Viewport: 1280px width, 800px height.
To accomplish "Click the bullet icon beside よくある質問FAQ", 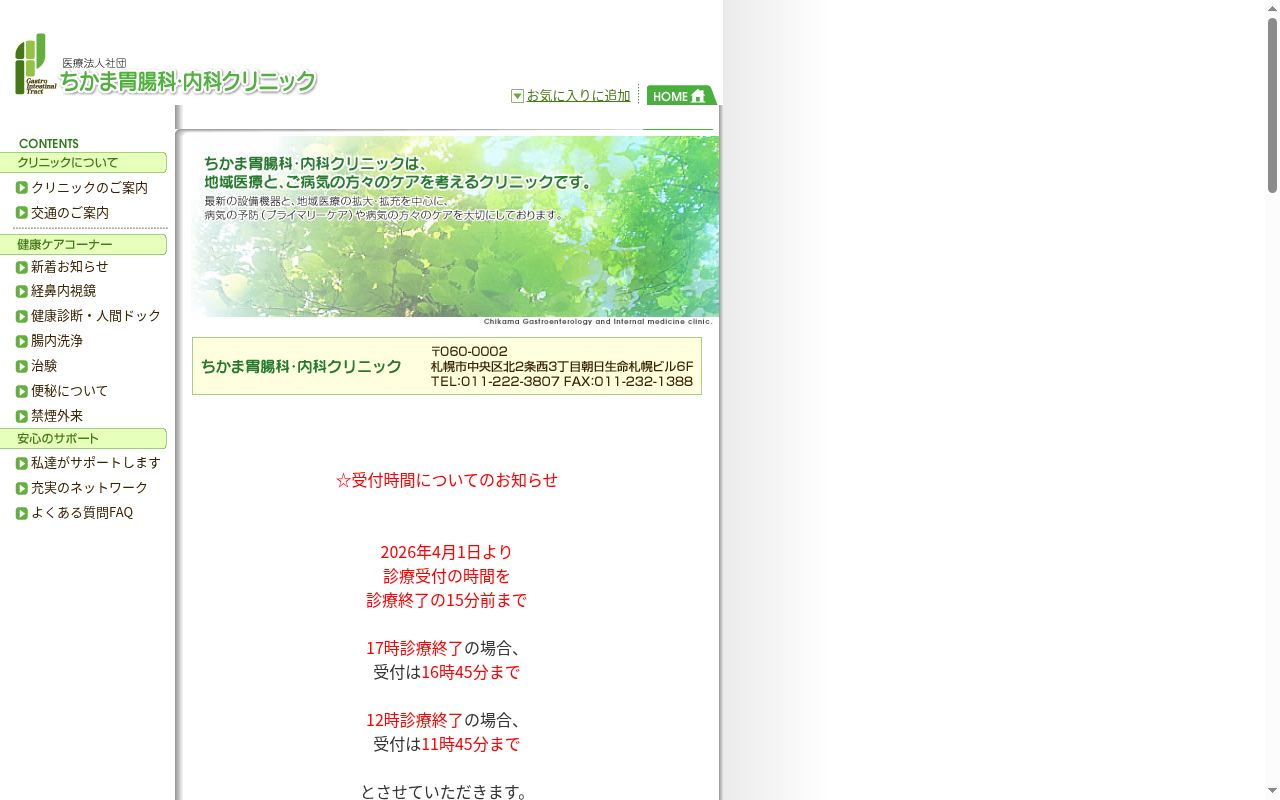I will (22, 514).
